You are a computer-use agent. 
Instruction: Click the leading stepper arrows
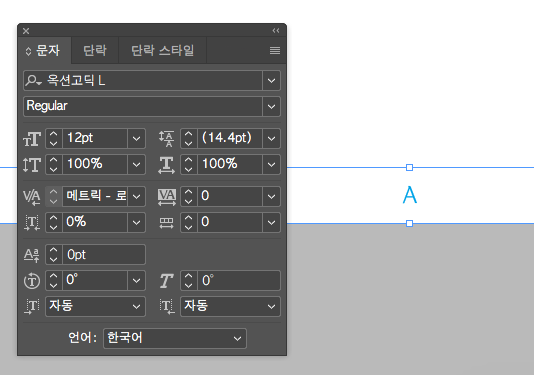point(188,138)
